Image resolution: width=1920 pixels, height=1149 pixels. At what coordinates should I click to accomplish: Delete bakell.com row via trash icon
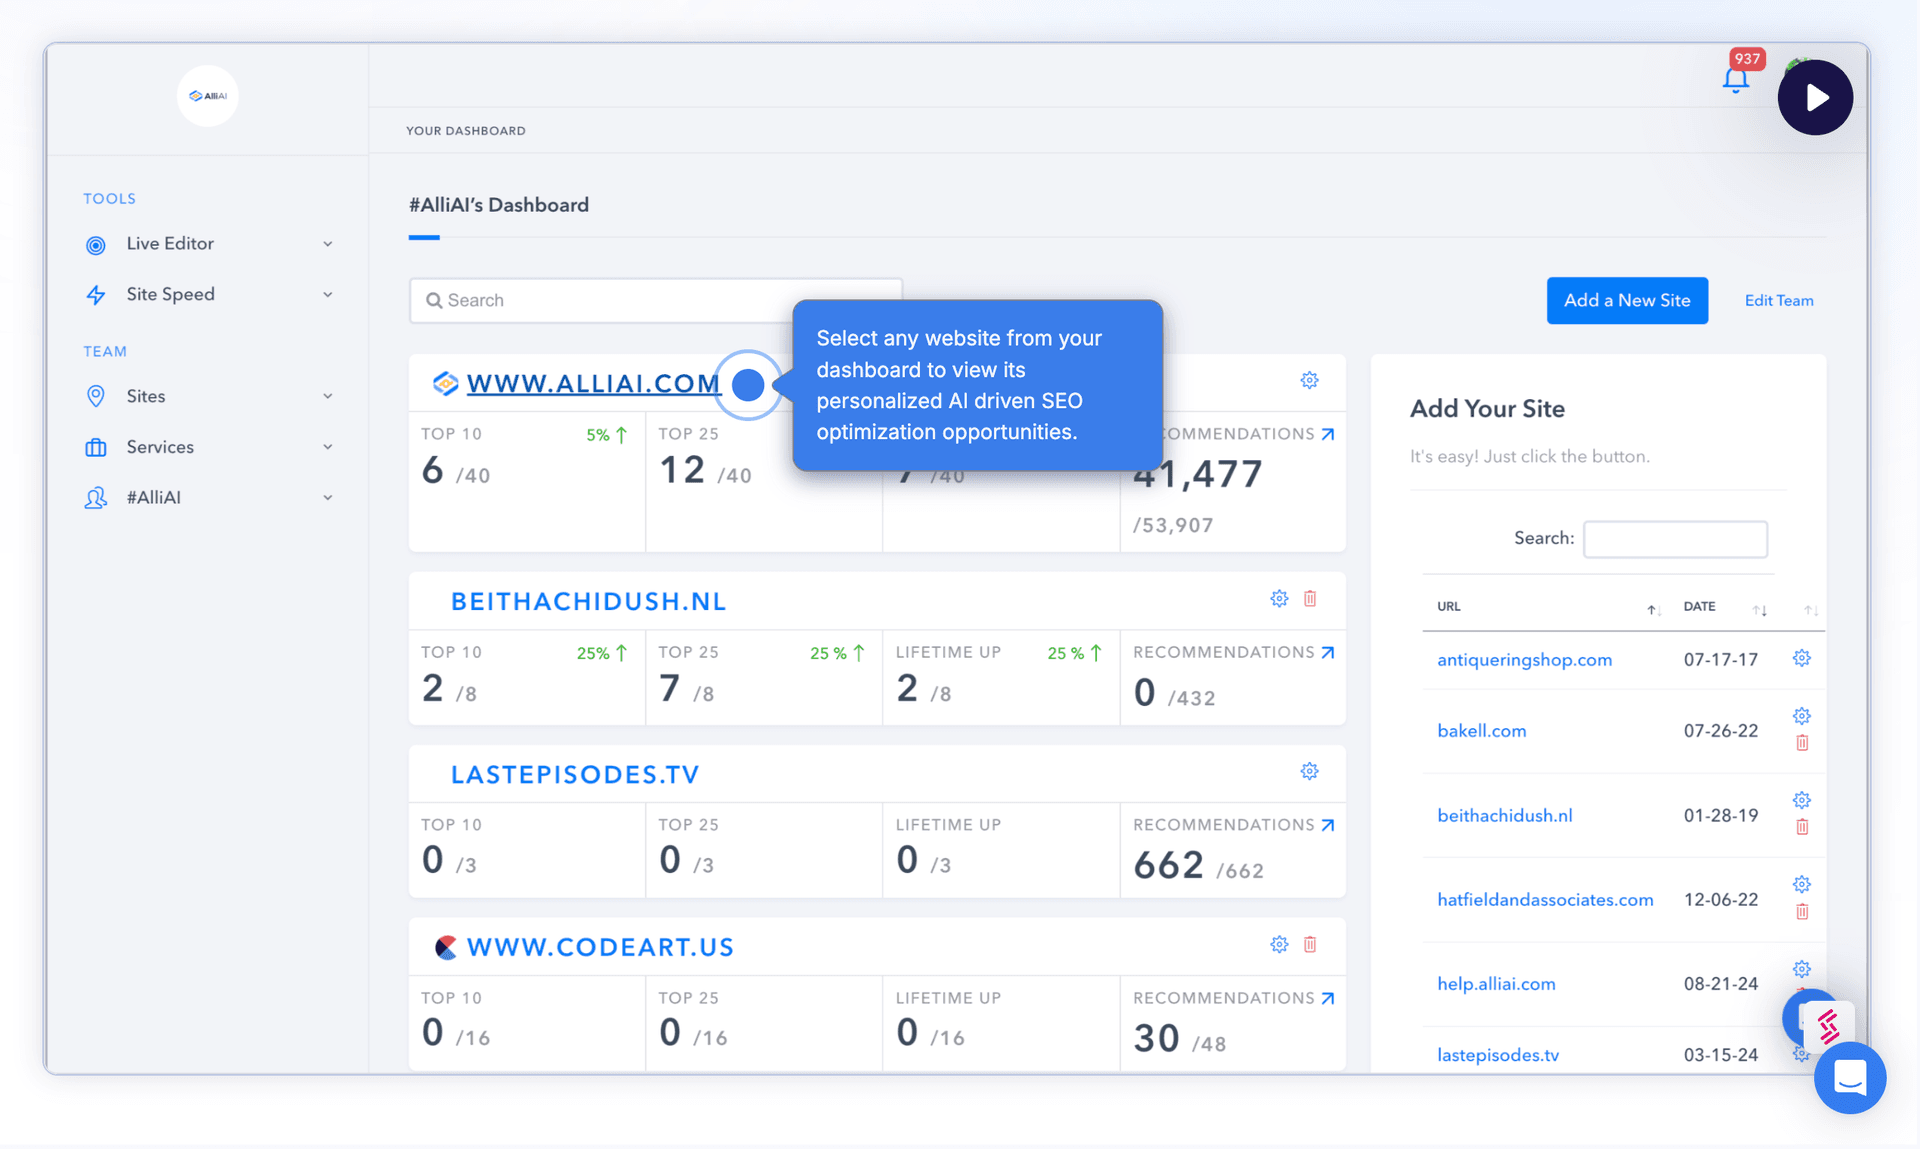click(x=1802, y=743)
